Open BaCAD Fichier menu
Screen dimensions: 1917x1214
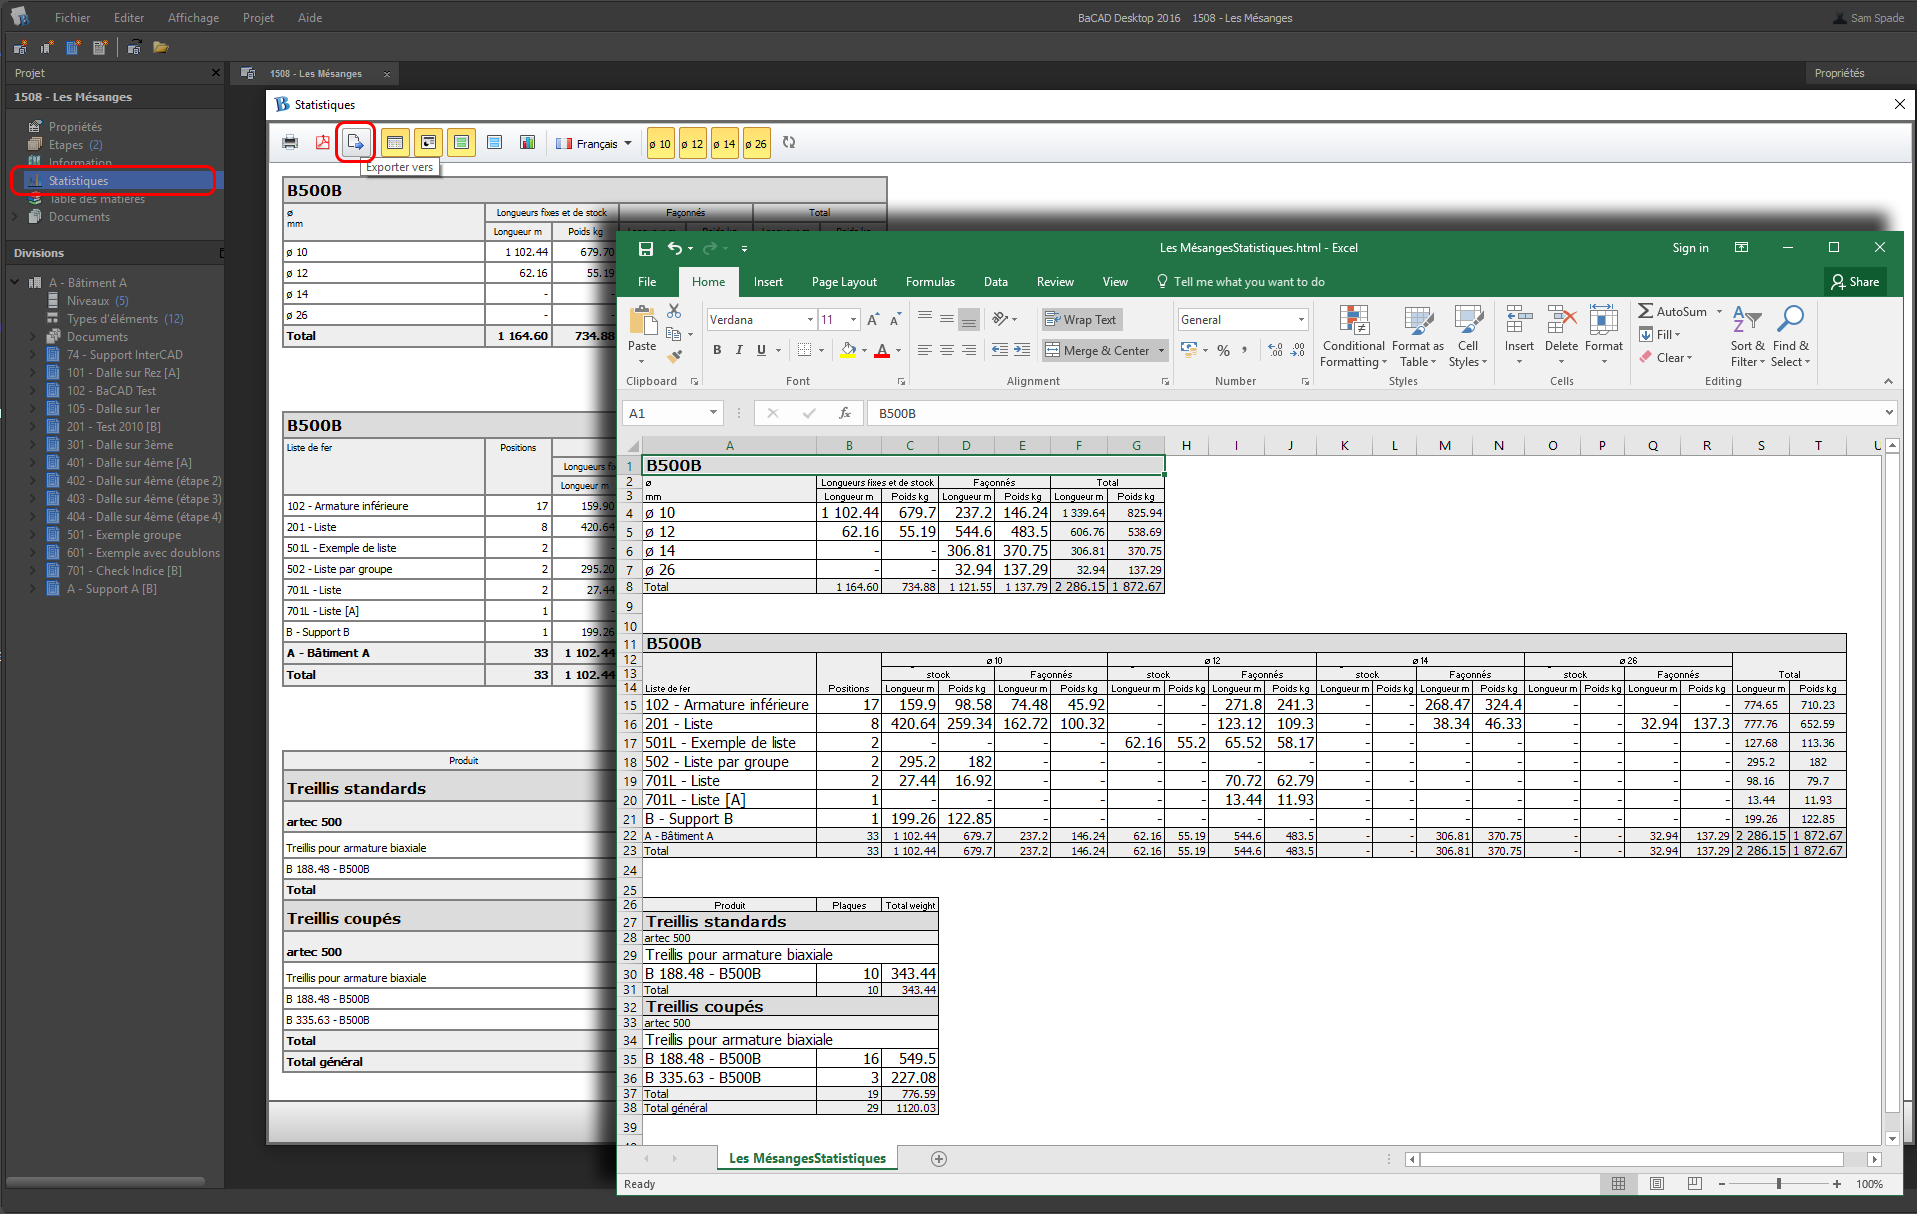click(x=72, y=18)
